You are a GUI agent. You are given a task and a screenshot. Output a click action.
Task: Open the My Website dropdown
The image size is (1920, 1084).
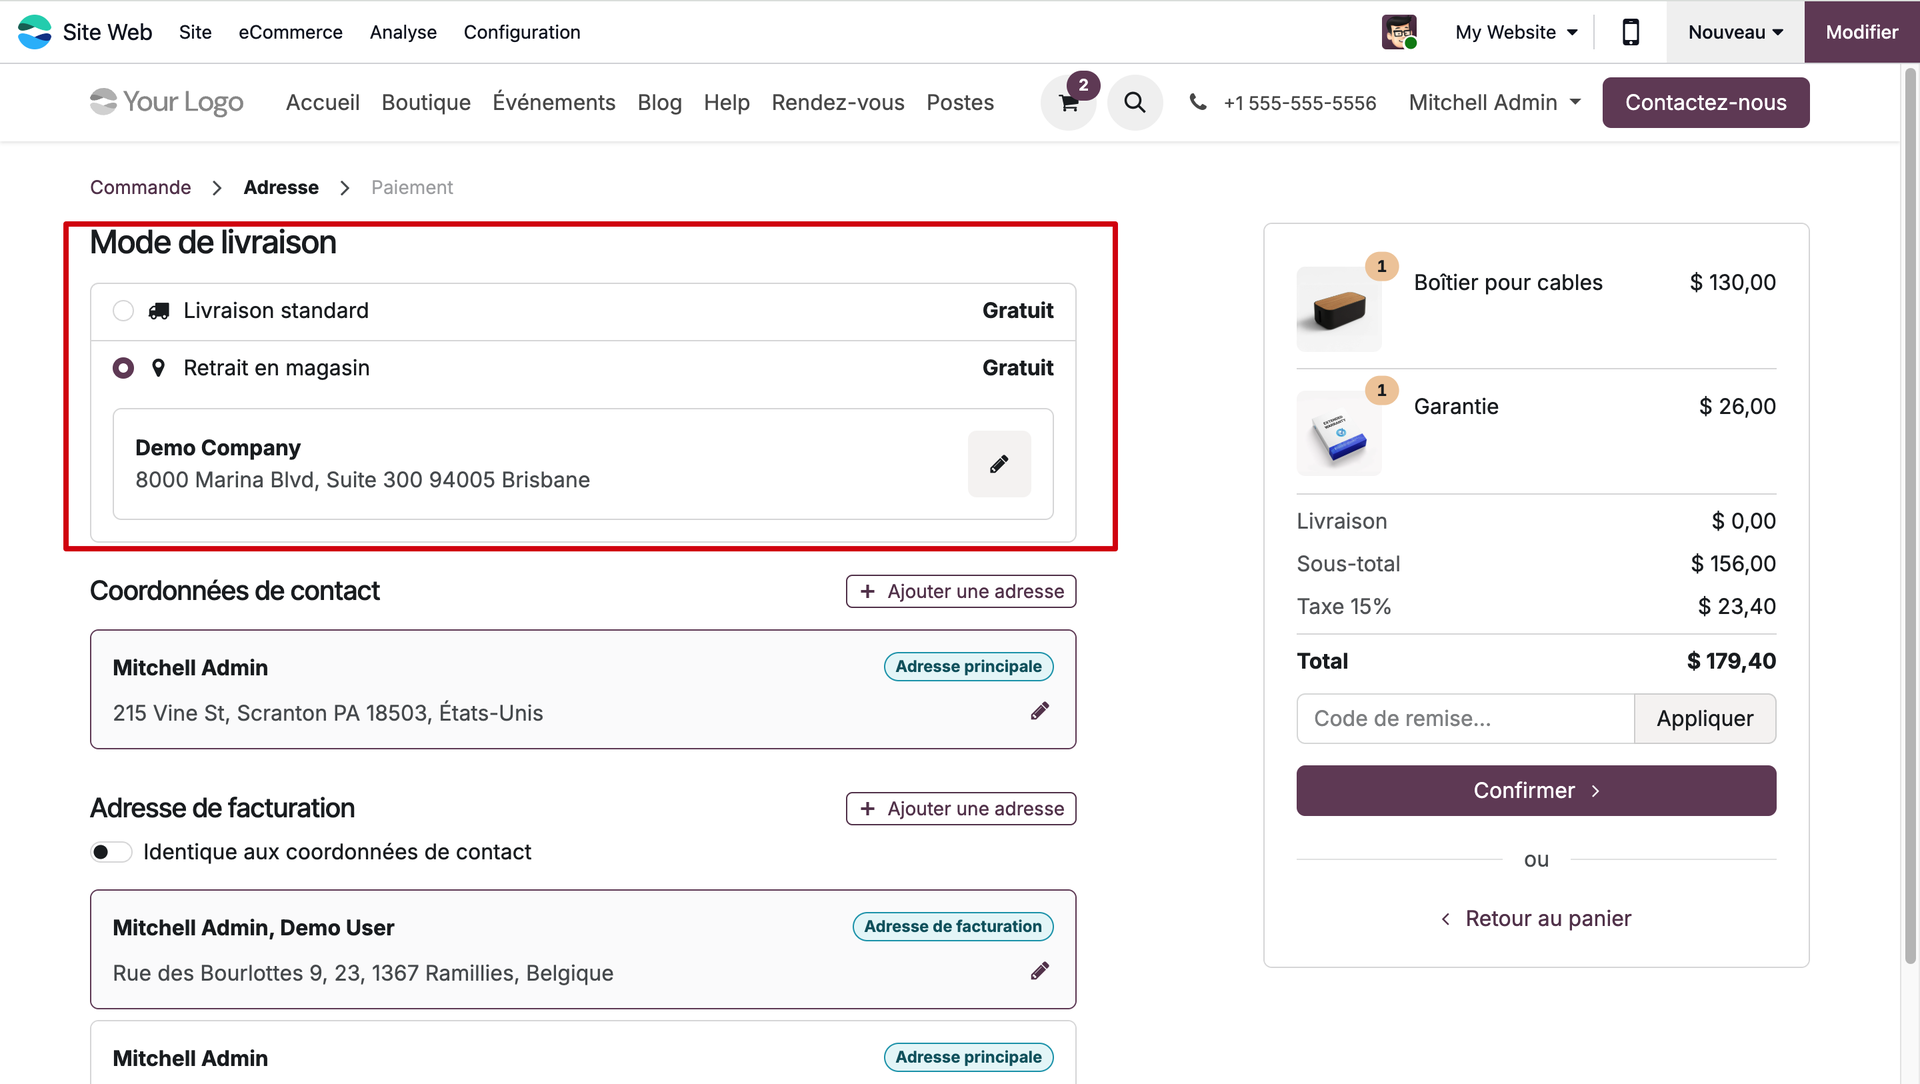point(1516,32)
